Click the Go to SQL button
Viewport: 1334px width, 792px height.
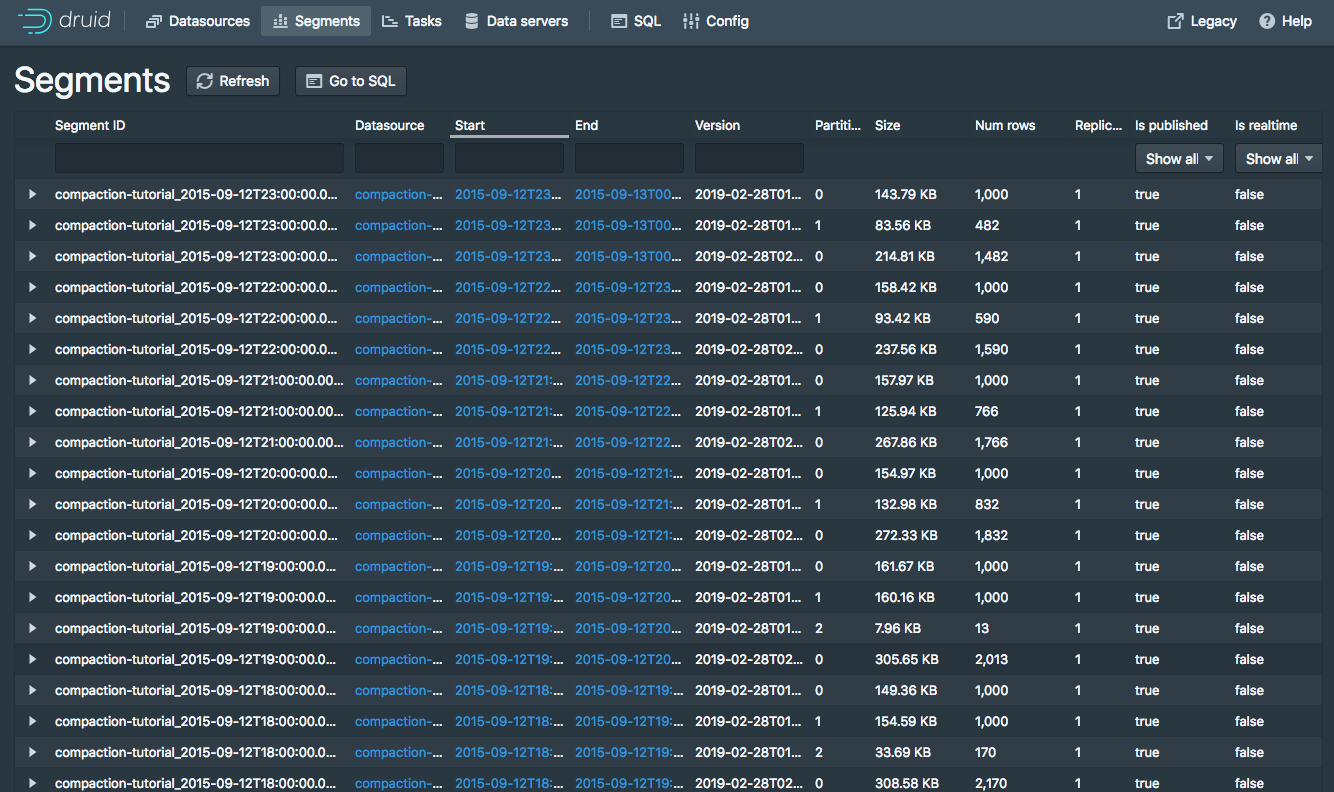(x=351, y=81)
